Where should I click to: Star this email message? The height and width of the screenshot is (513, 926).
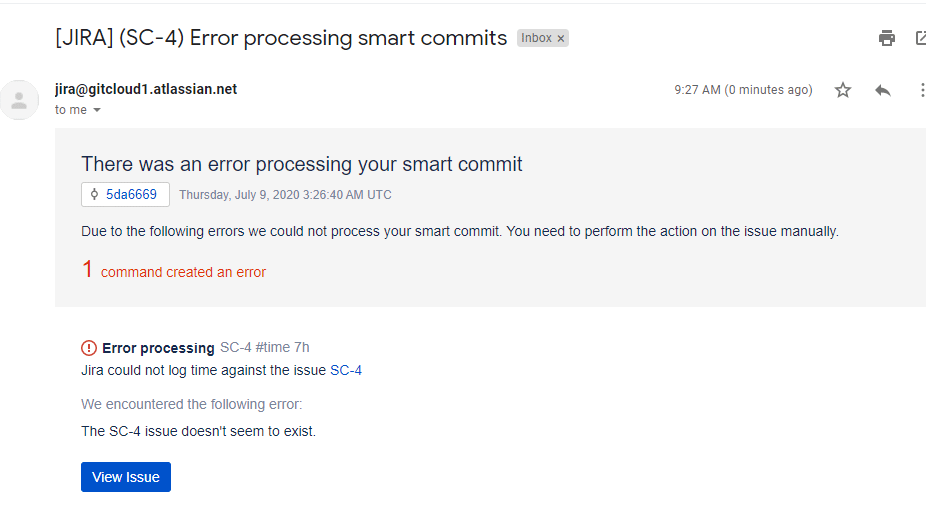(x=843, y=90)
